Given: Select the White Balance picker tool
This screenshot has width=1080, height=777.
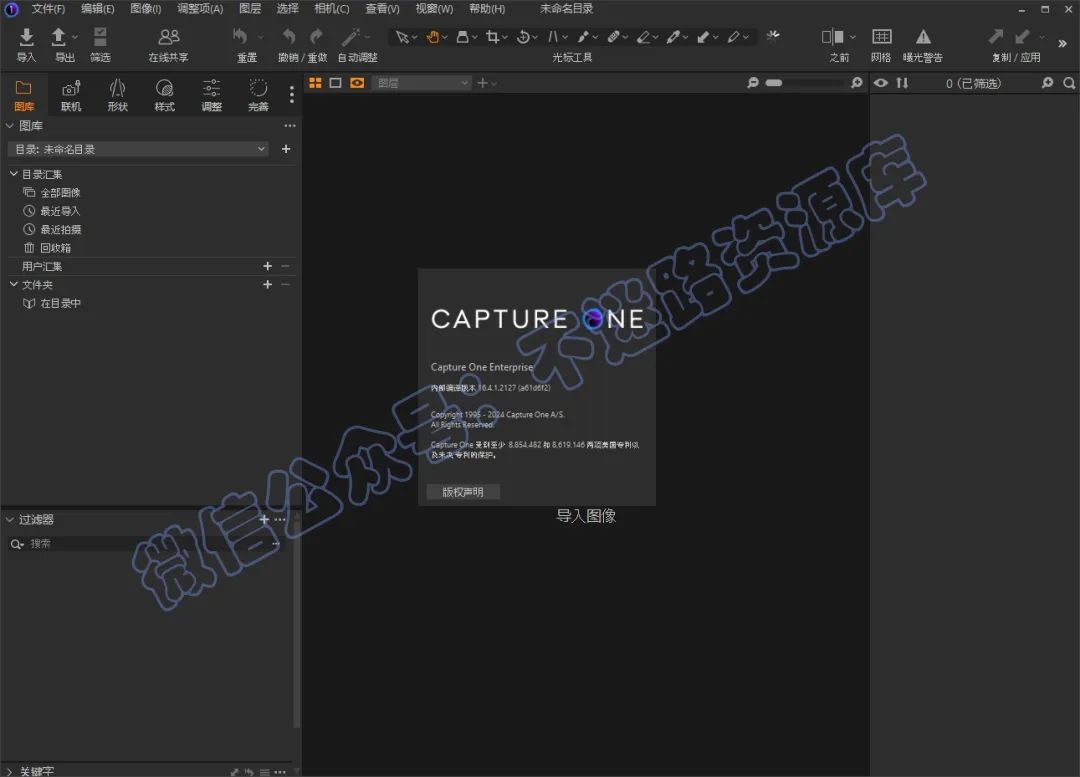Looking at the screenshot, I should pyautogui.click(x=673, y=37).
